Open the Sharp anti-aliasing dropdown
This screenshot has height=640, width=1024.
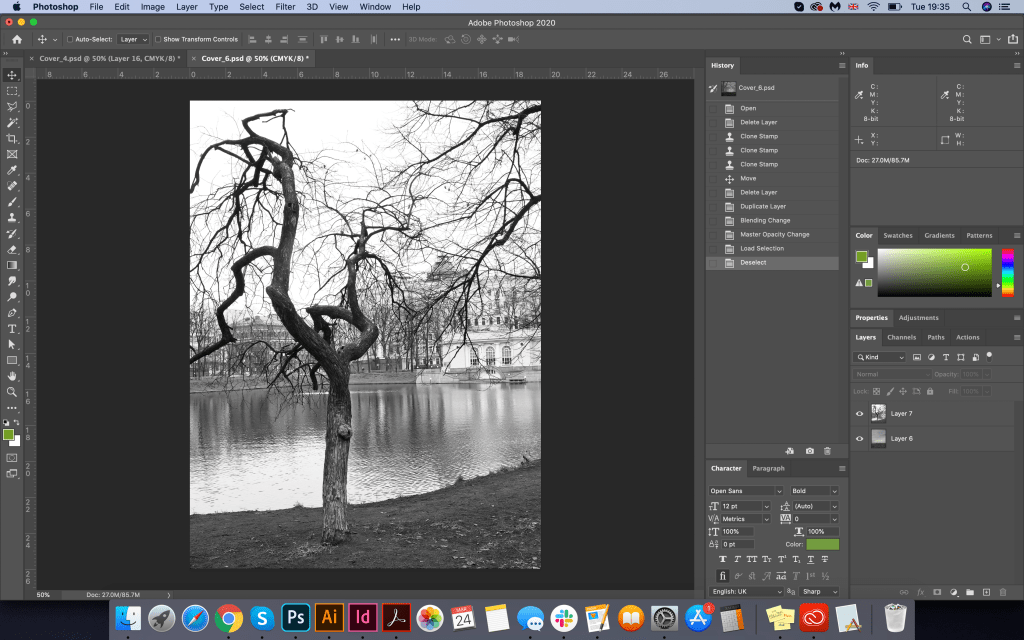tap(819, 591)
